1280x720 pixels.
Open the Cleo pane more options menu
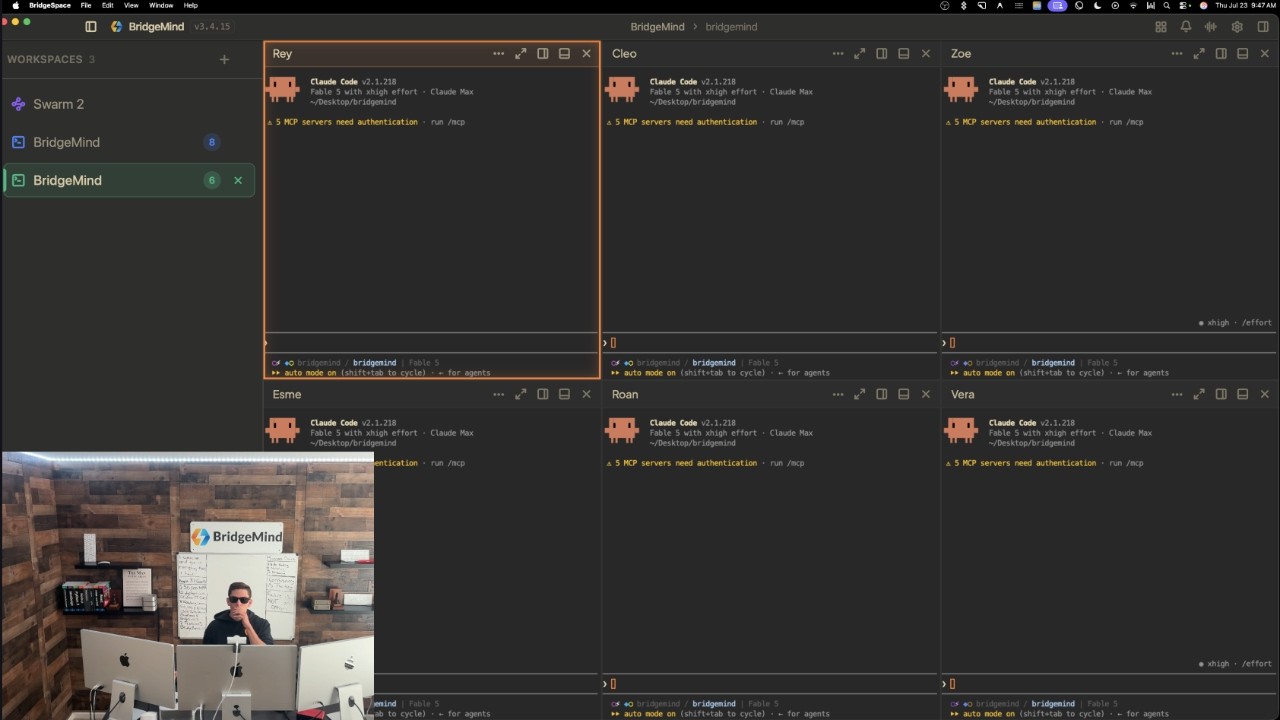pyautogui.click(x=837, y=54)
